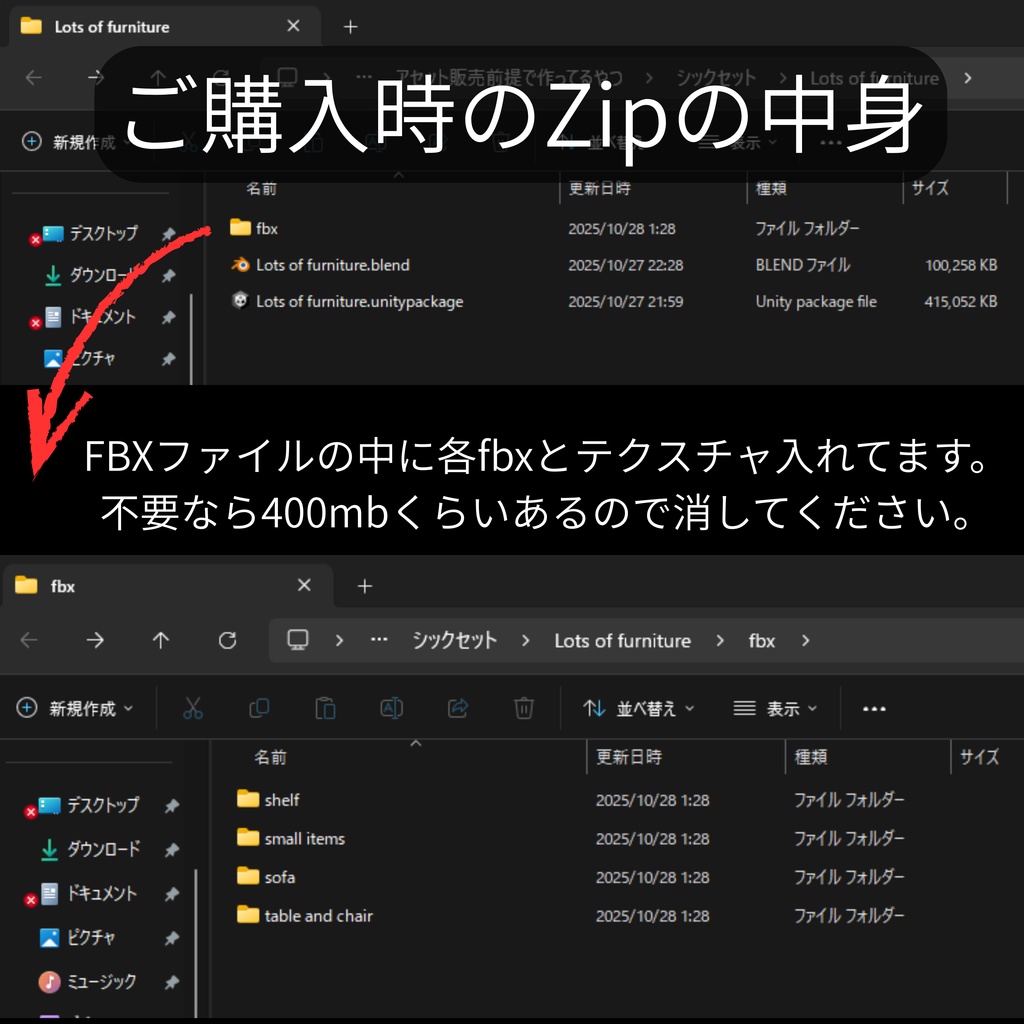Click シックセット breadcrumb in fbx window

point(455,640)
